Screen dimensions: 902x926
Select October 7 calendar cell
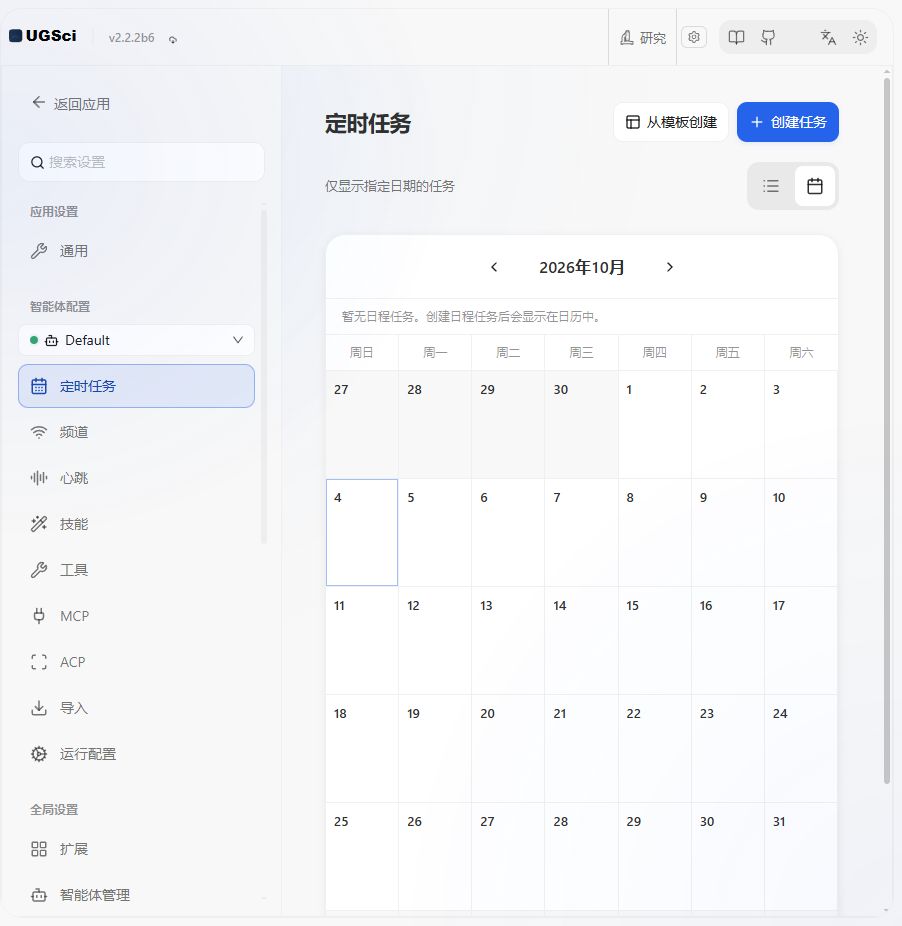click(581, 532)
